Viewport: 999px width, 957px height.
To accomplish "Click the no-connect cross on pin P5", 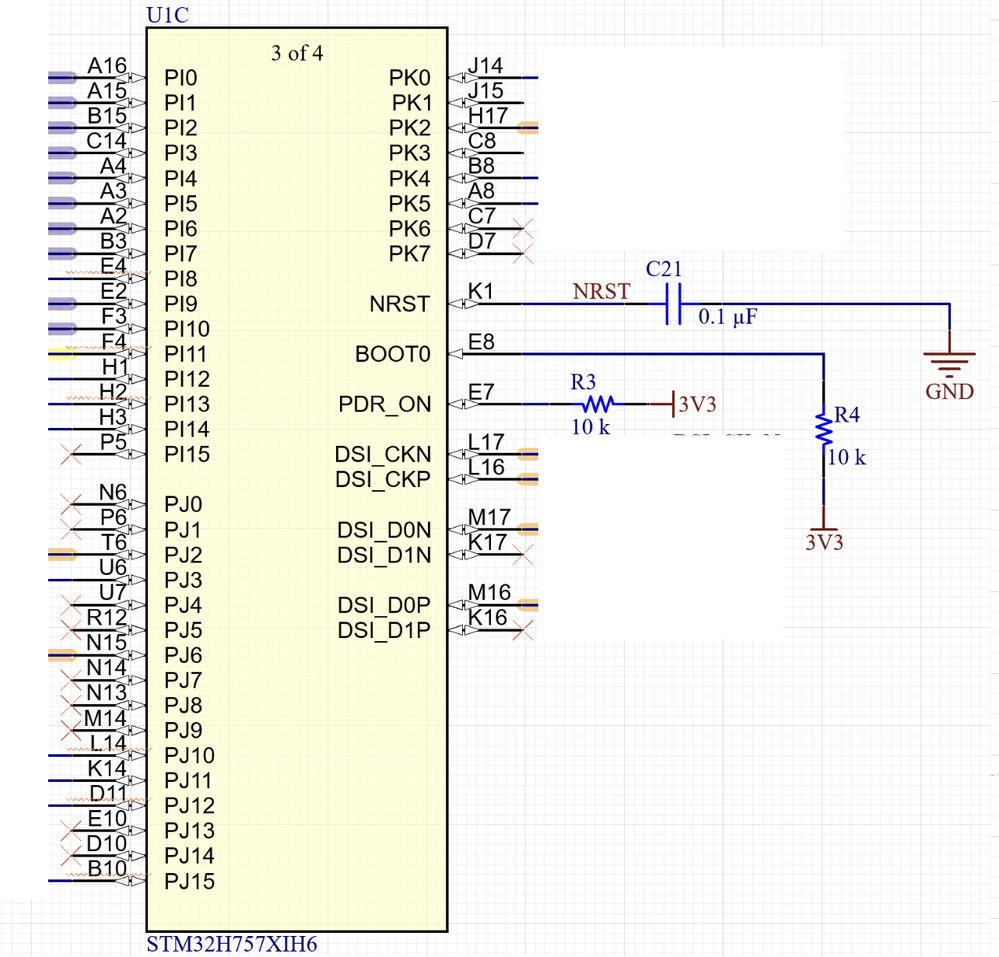I will click(71, 454).
